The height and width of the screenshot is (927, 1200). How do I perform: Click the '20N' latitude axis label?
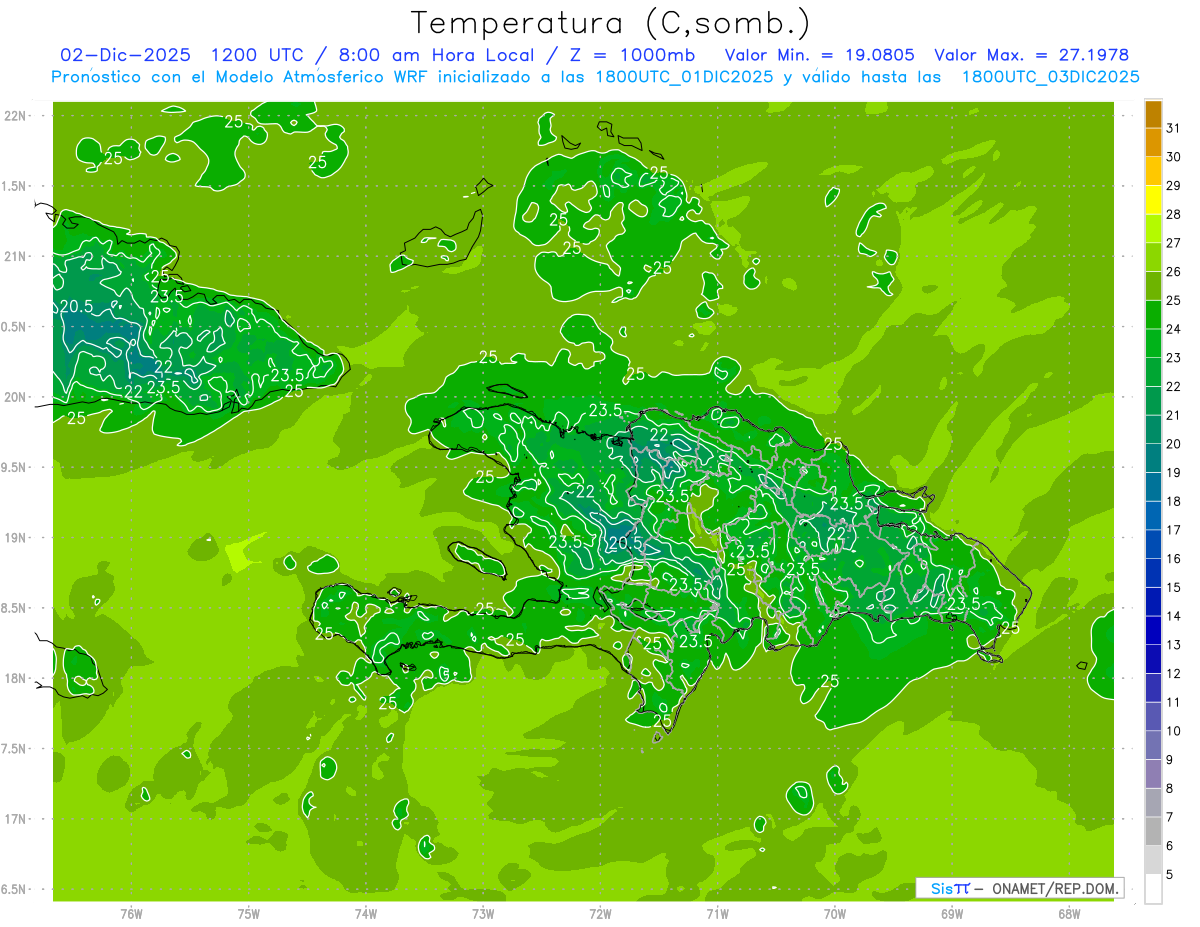[x=15, y=397]
